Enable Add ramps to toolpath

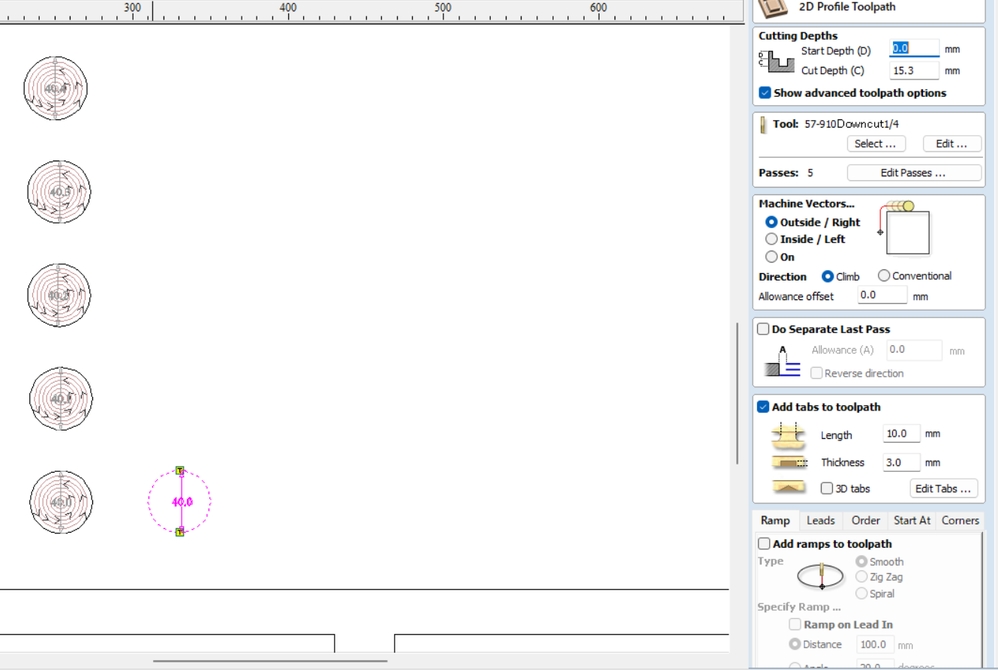click(x=764, y=543)
